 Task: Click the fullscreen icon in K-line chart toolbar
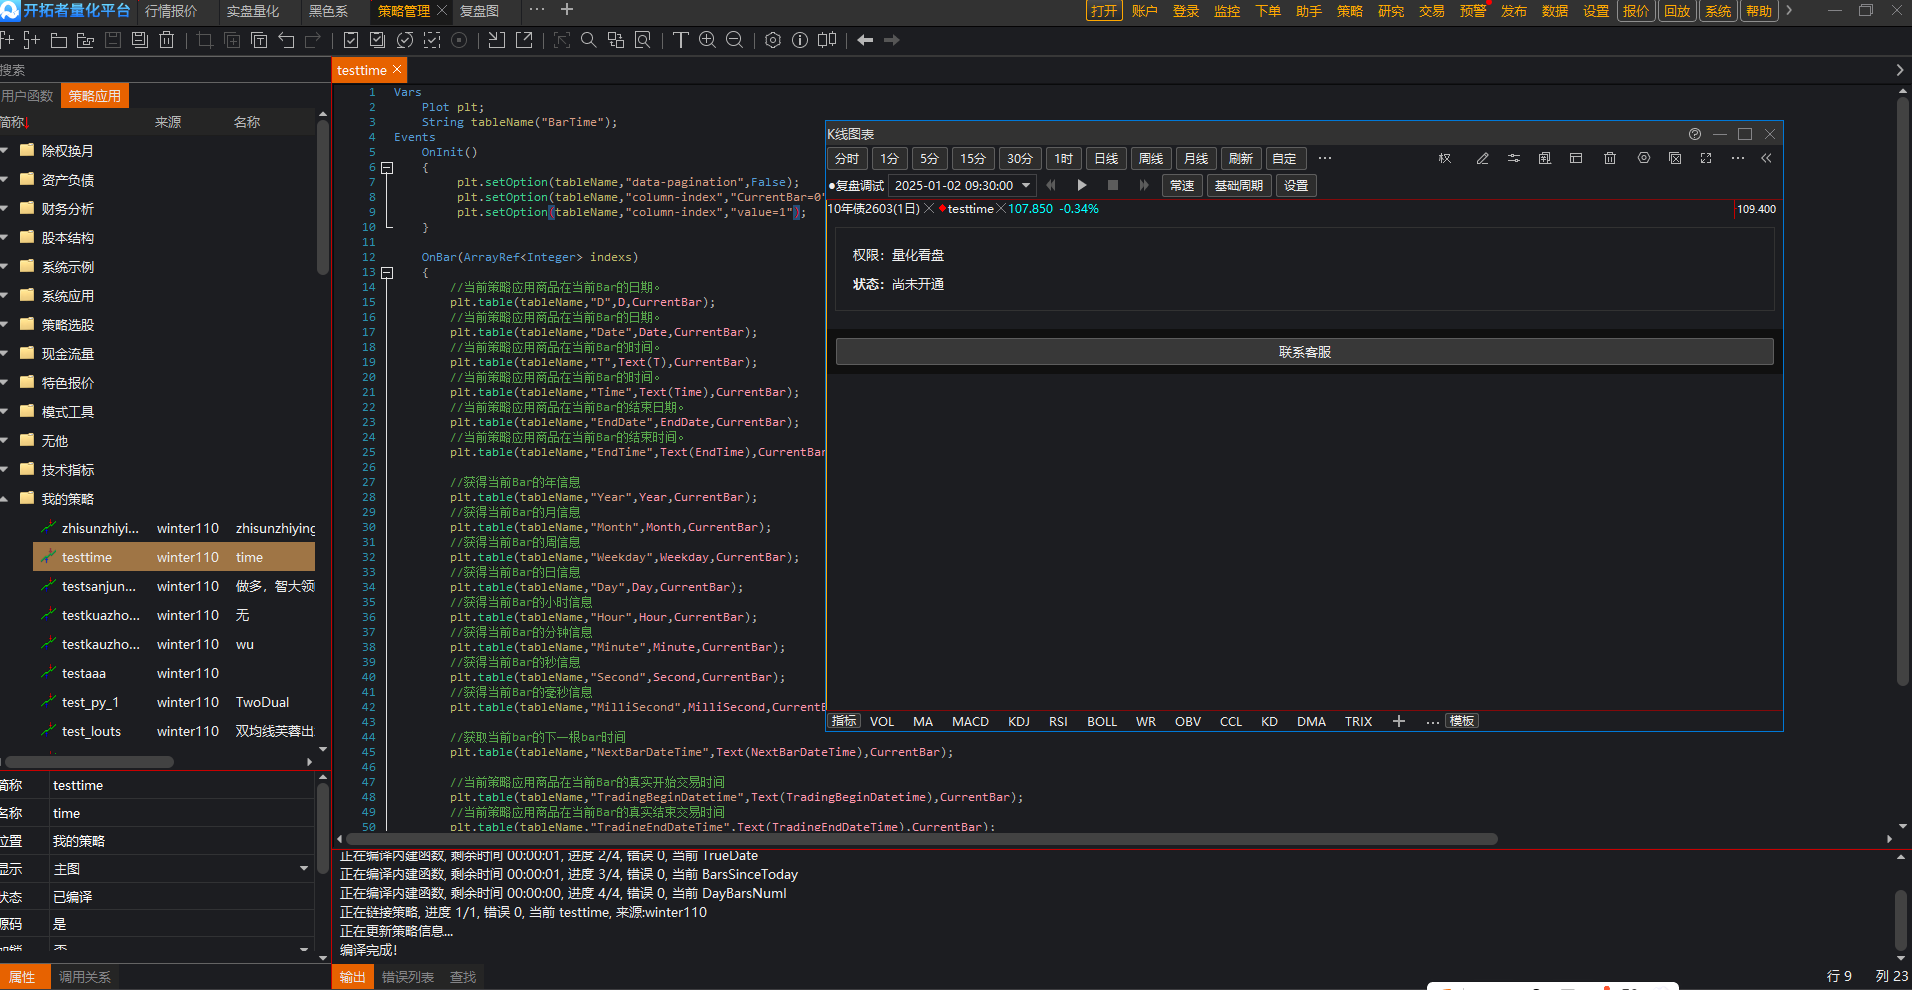point(1706,159)
